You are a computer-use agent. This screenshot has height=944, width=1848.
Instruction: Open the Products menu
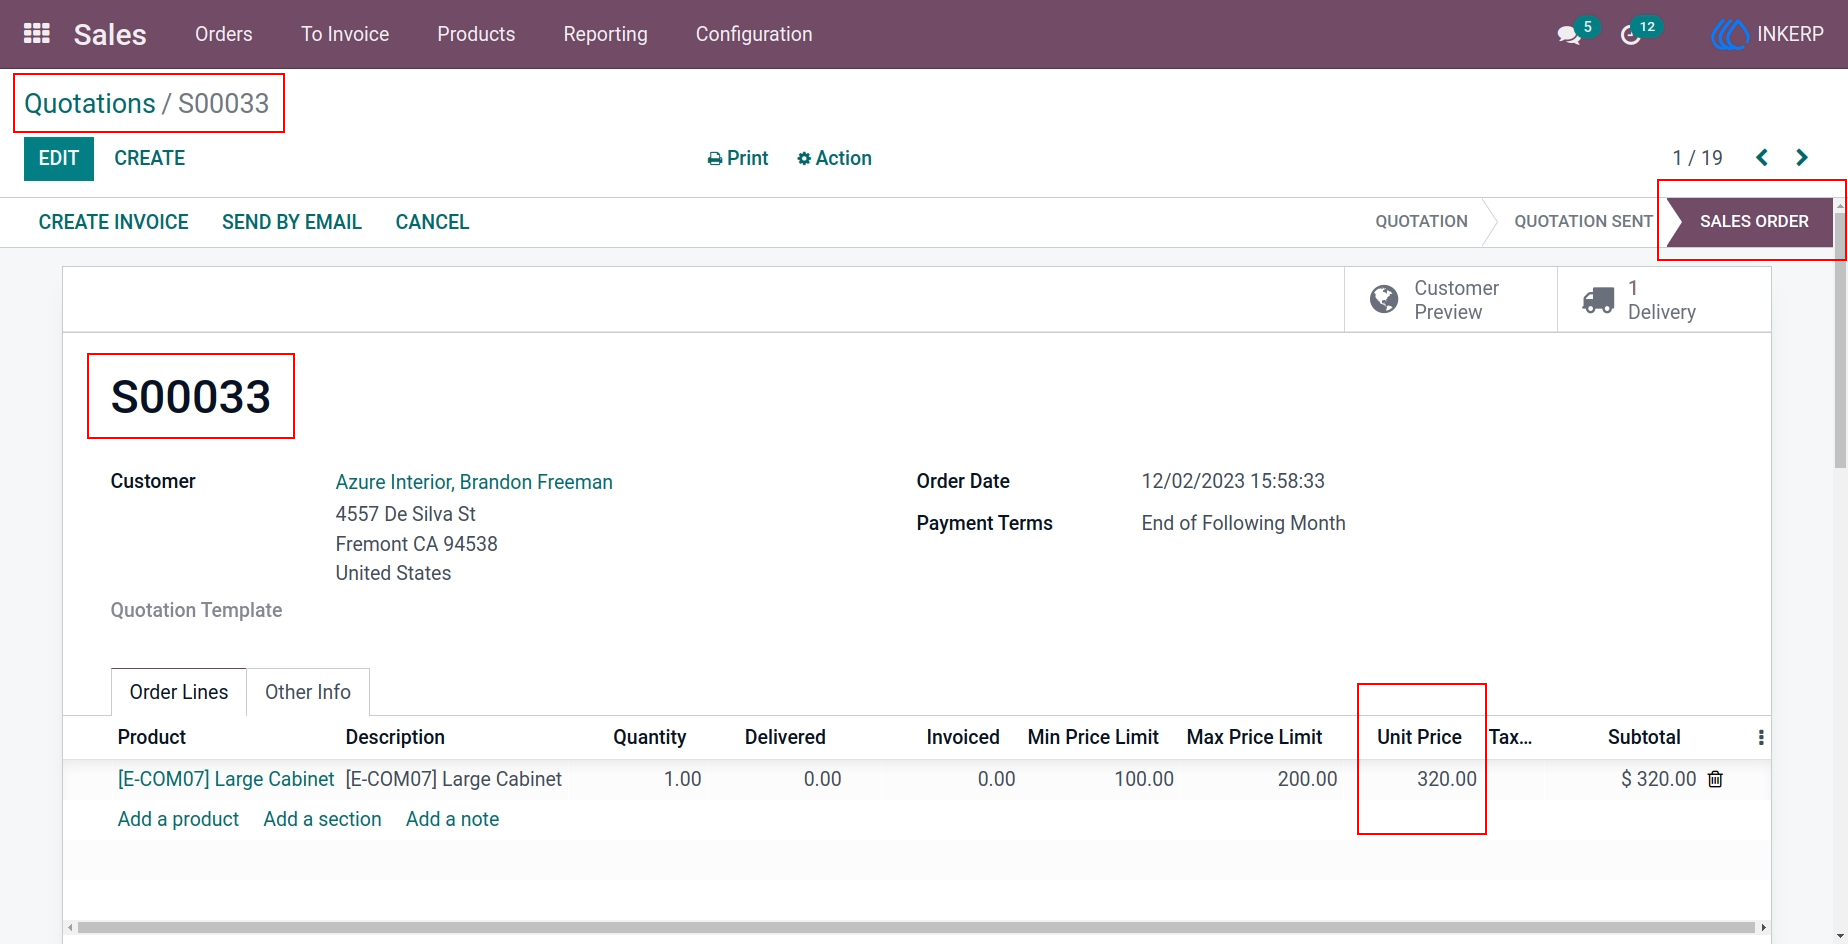476,34
